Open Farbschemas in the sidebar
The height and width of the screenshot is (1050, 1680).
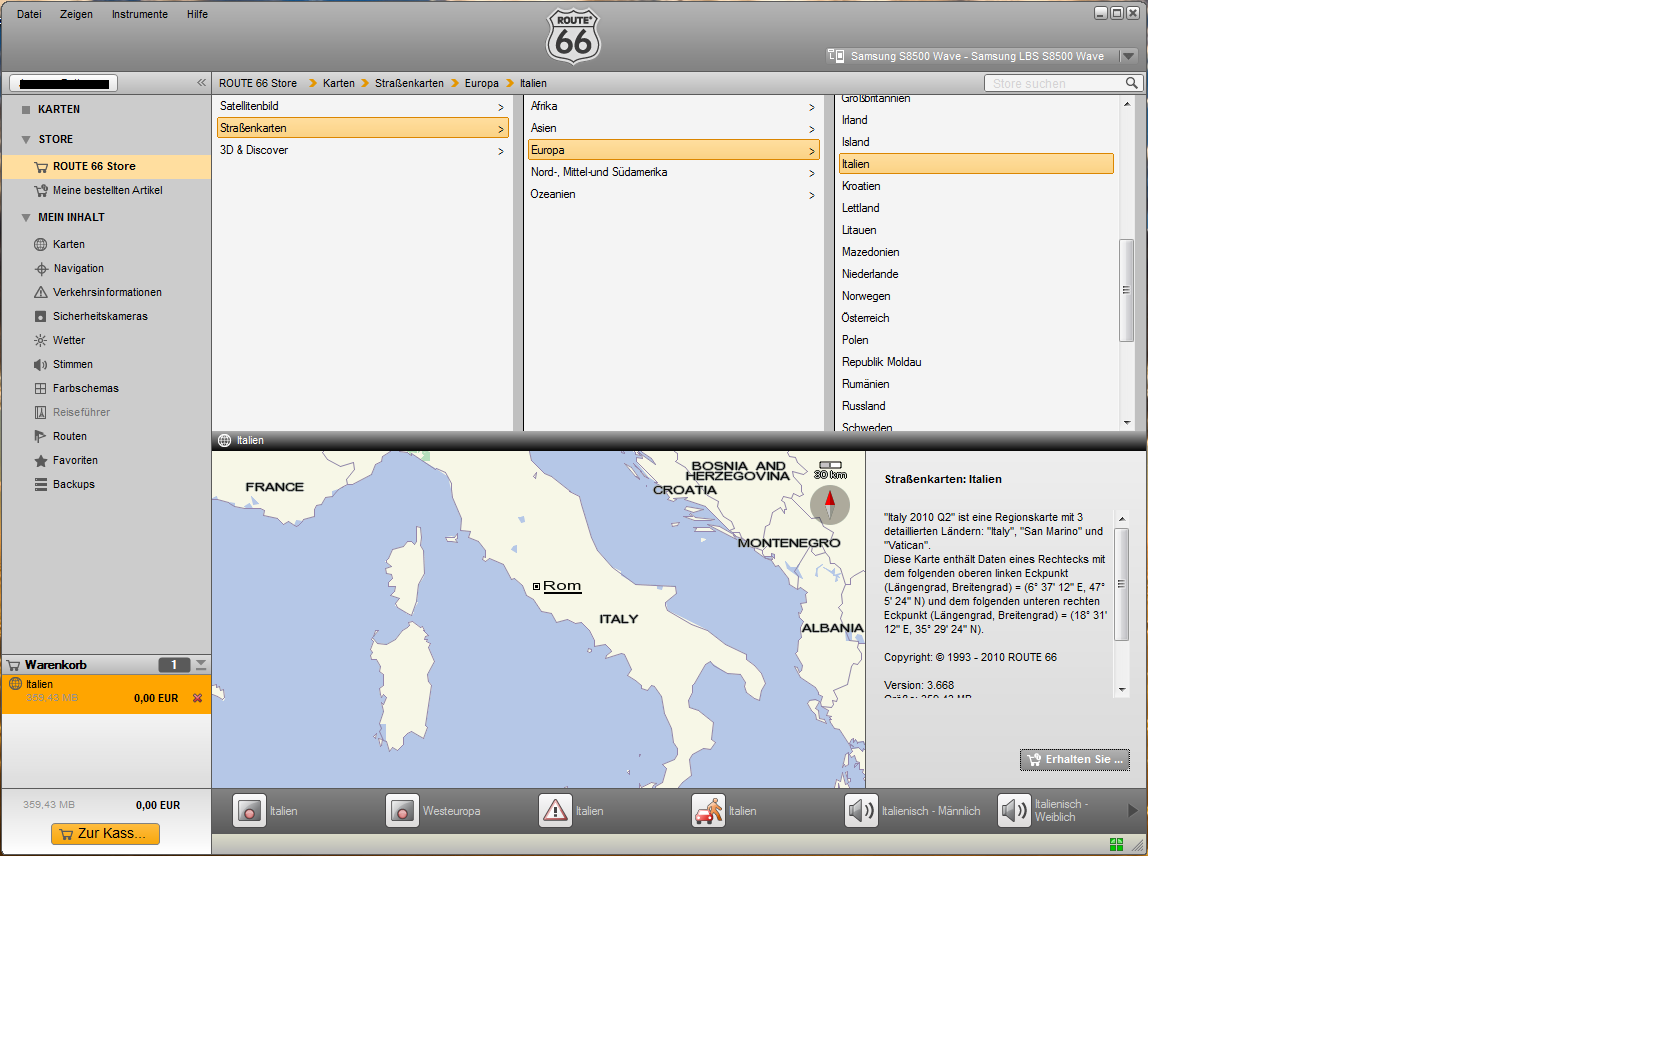tap(86, 388)
